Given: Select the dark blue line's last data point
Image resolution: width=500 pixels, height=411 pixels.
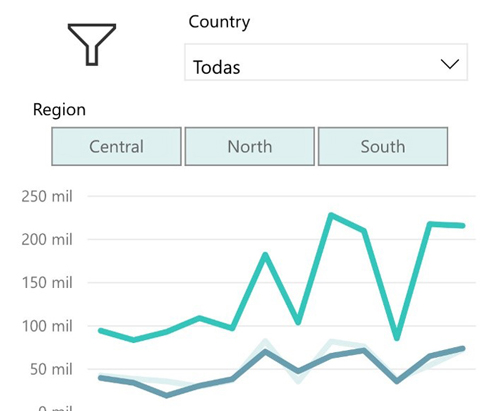Looking at the screenshot, I should (463, 349).
